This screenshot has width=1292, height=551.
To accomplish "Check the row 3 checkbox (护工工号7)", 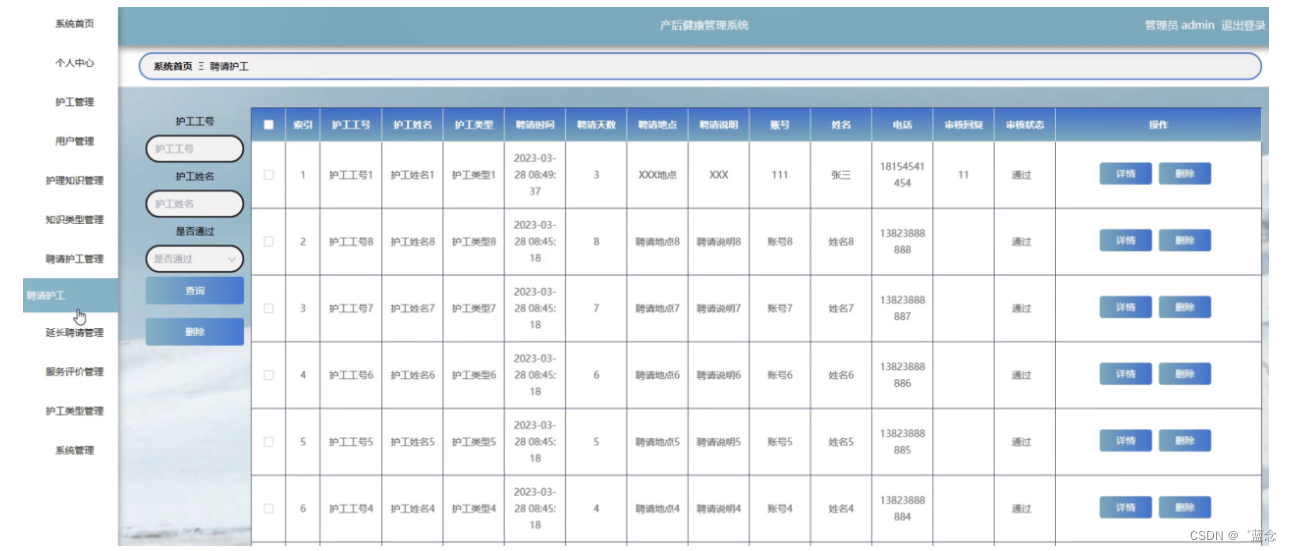I will [268, 308].
